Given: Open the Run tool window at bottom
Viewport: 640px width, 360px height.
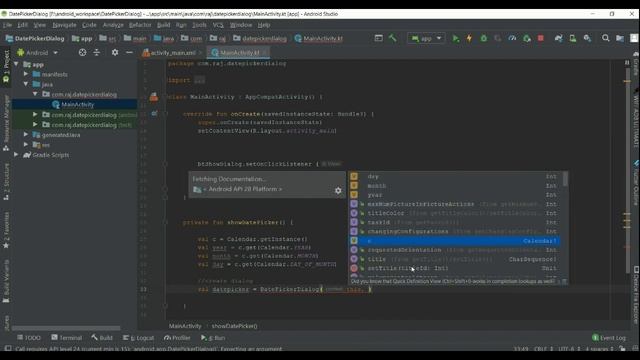Looking at the screenshot, I should (x=213, y=338).
